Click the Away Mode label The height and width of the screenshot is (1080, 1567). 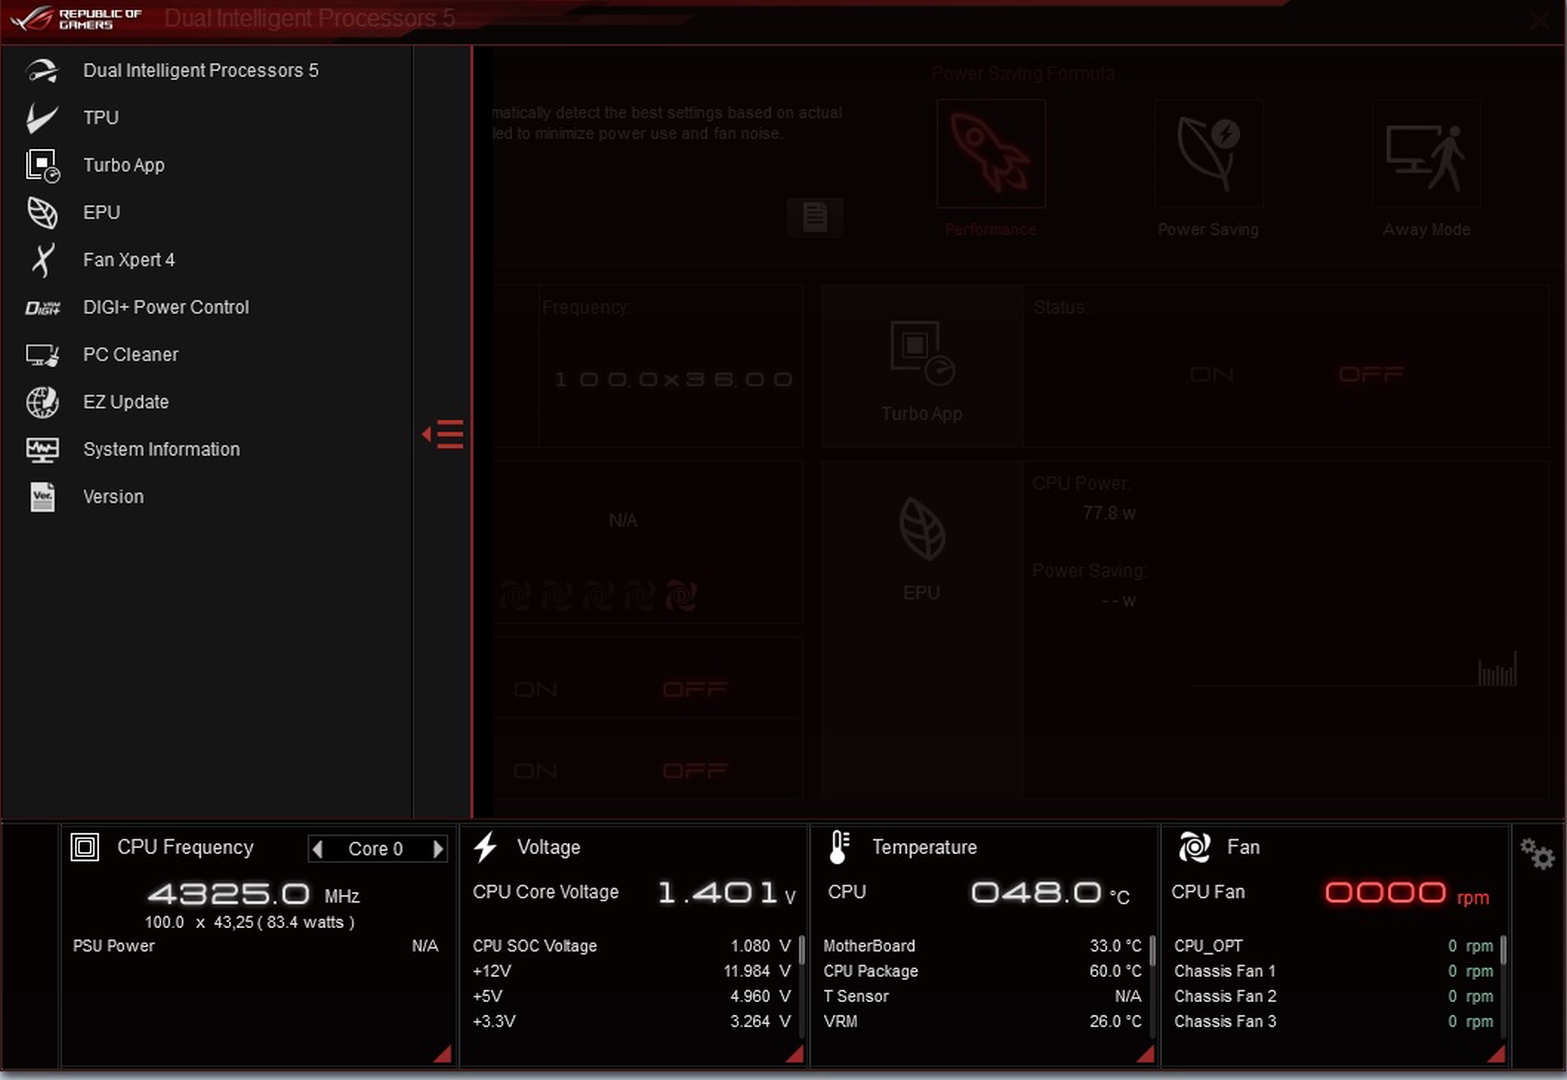pyautogui.click(x=1426, y=229)
